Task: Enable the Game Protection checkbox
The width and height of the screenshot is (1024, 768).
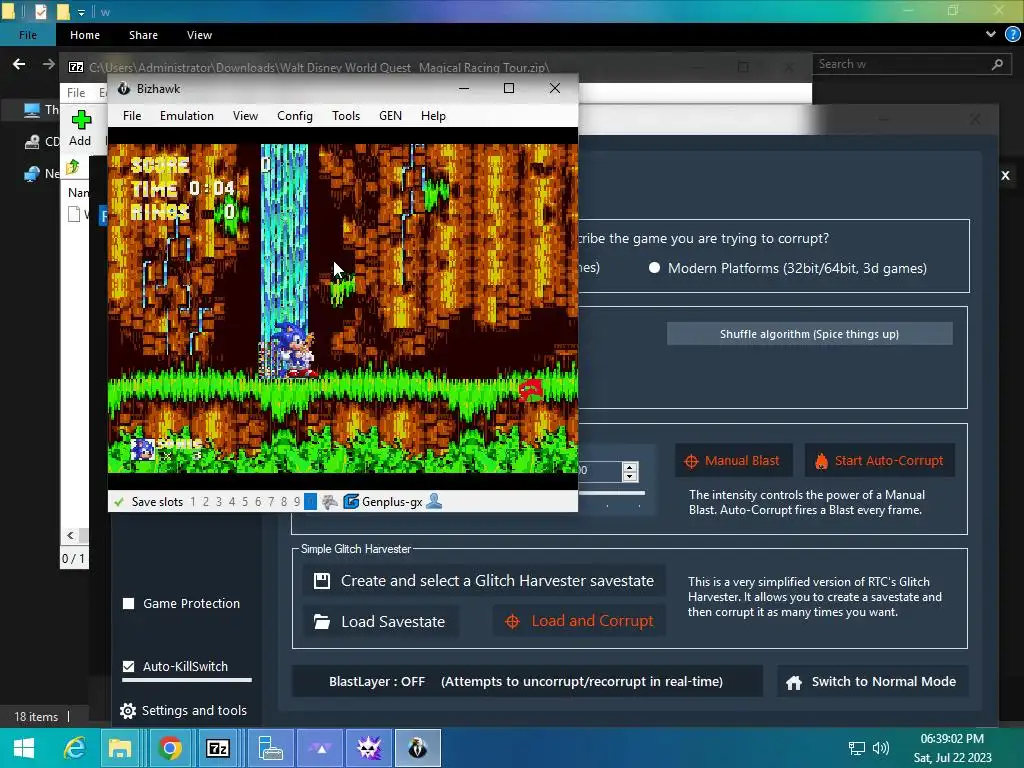Action: [129, 603]
